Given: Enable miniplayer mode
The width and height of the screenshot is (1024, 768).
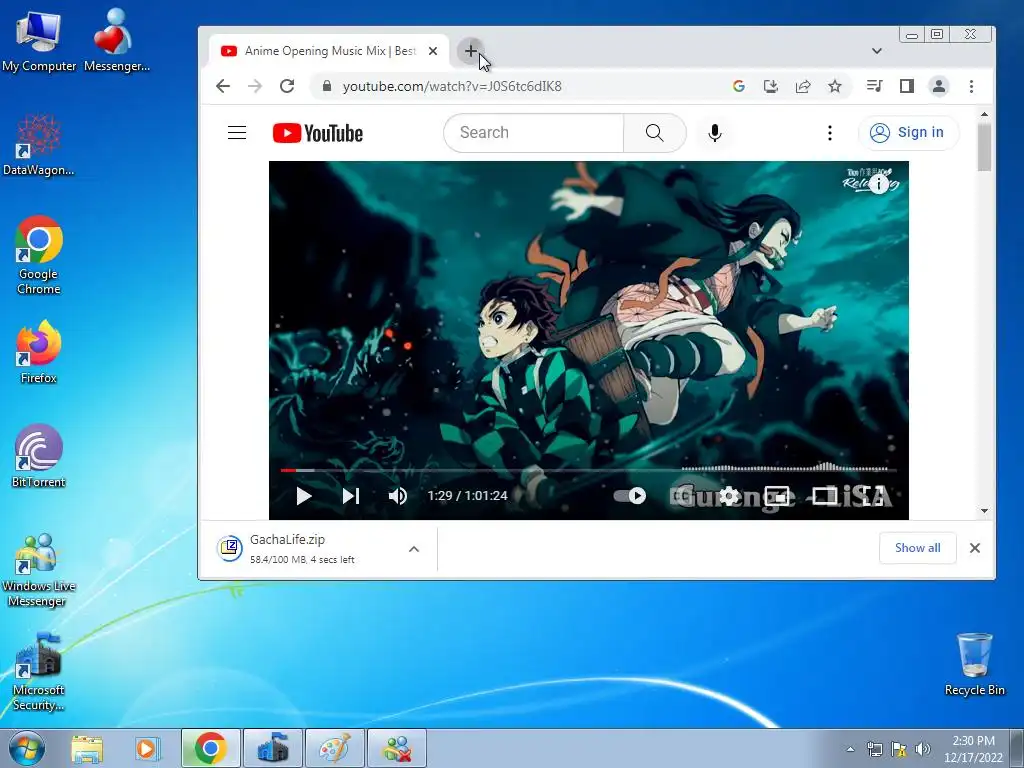Looking at the screenshot, I should [x=776, y=496].
